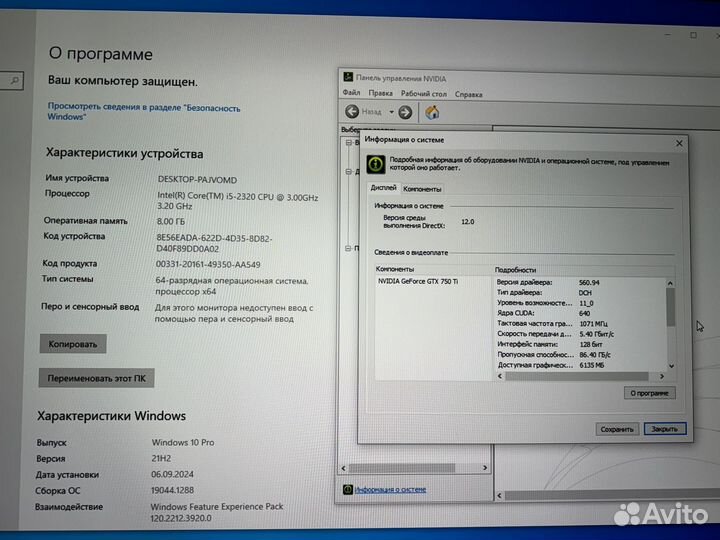
Task: Open the Рабочий стол menu
Action: (x=423, y=94)
